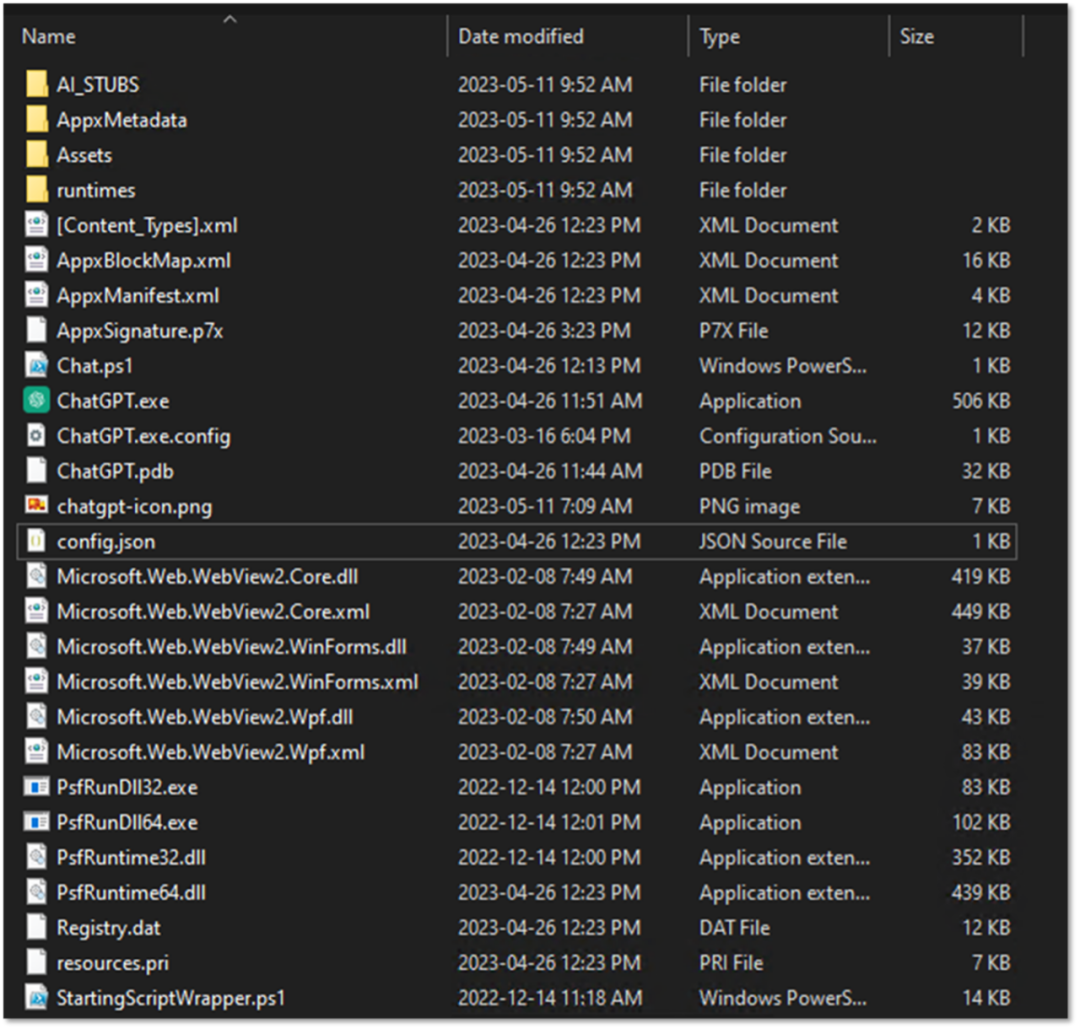1080x1029 pixels.
Task: Click the 449 KB size value
Action: click(x=981, y=612)
